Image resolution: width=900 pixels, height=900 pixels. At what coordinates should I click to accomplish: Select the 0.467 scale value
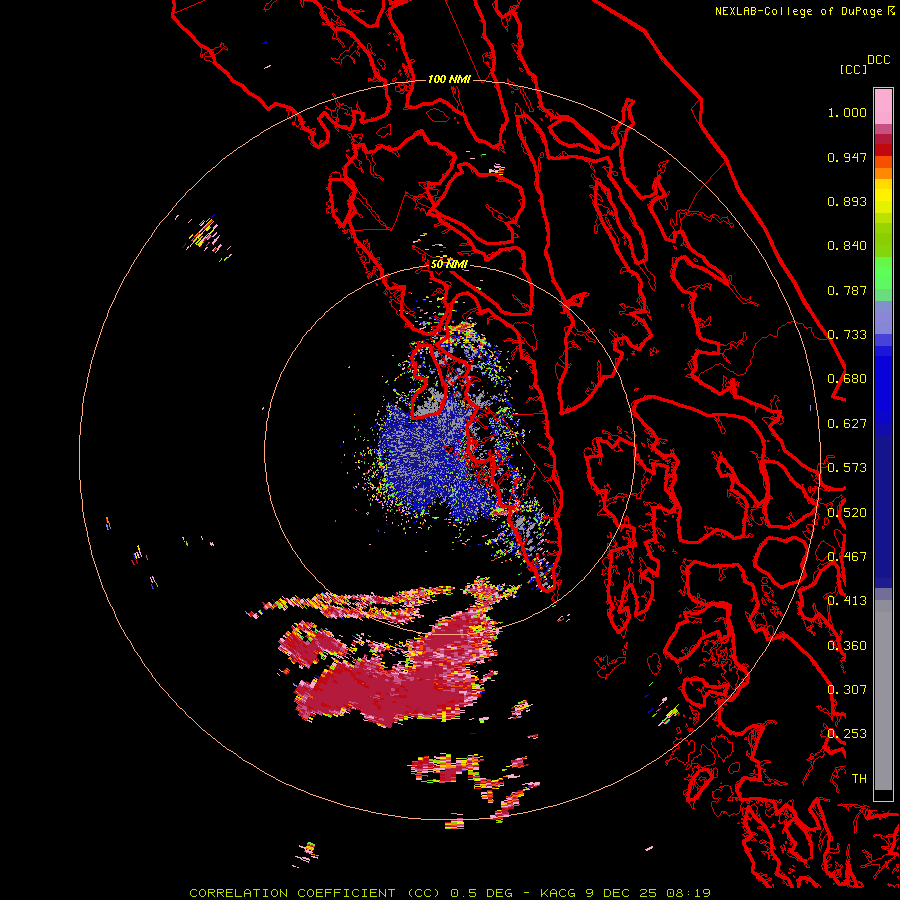point(847,557)
